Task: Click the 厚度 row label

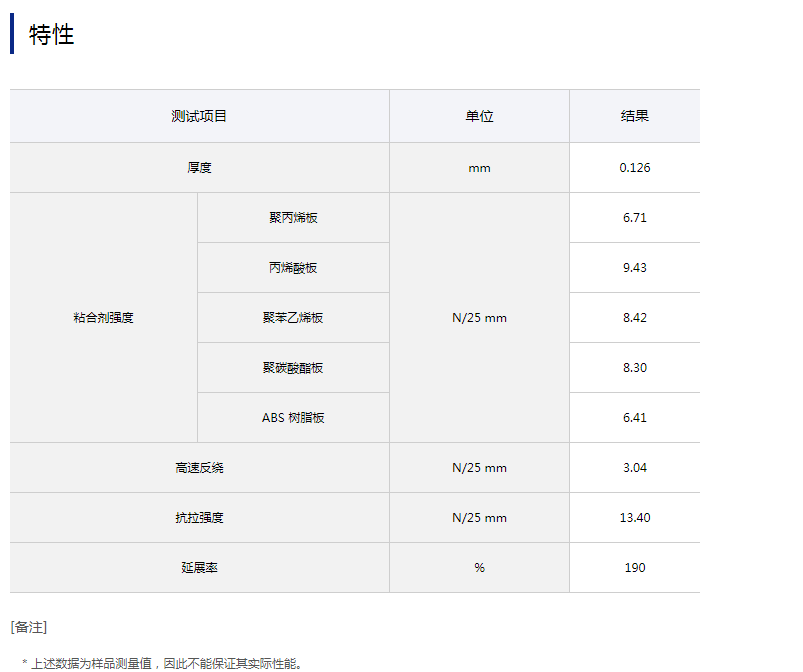Action: pyautogui.click(x=199, y=168)
